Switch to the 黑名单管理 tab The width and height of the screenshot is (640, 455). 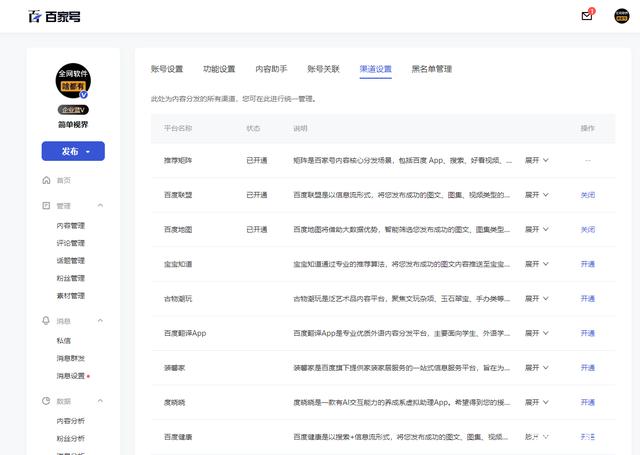[432, 69]
